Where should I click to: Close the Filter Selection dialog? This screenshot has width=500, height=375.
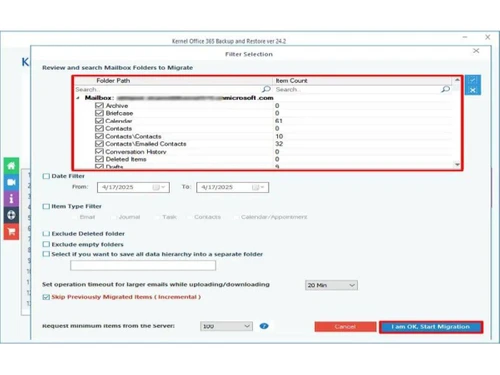click(x=476, y=51)
